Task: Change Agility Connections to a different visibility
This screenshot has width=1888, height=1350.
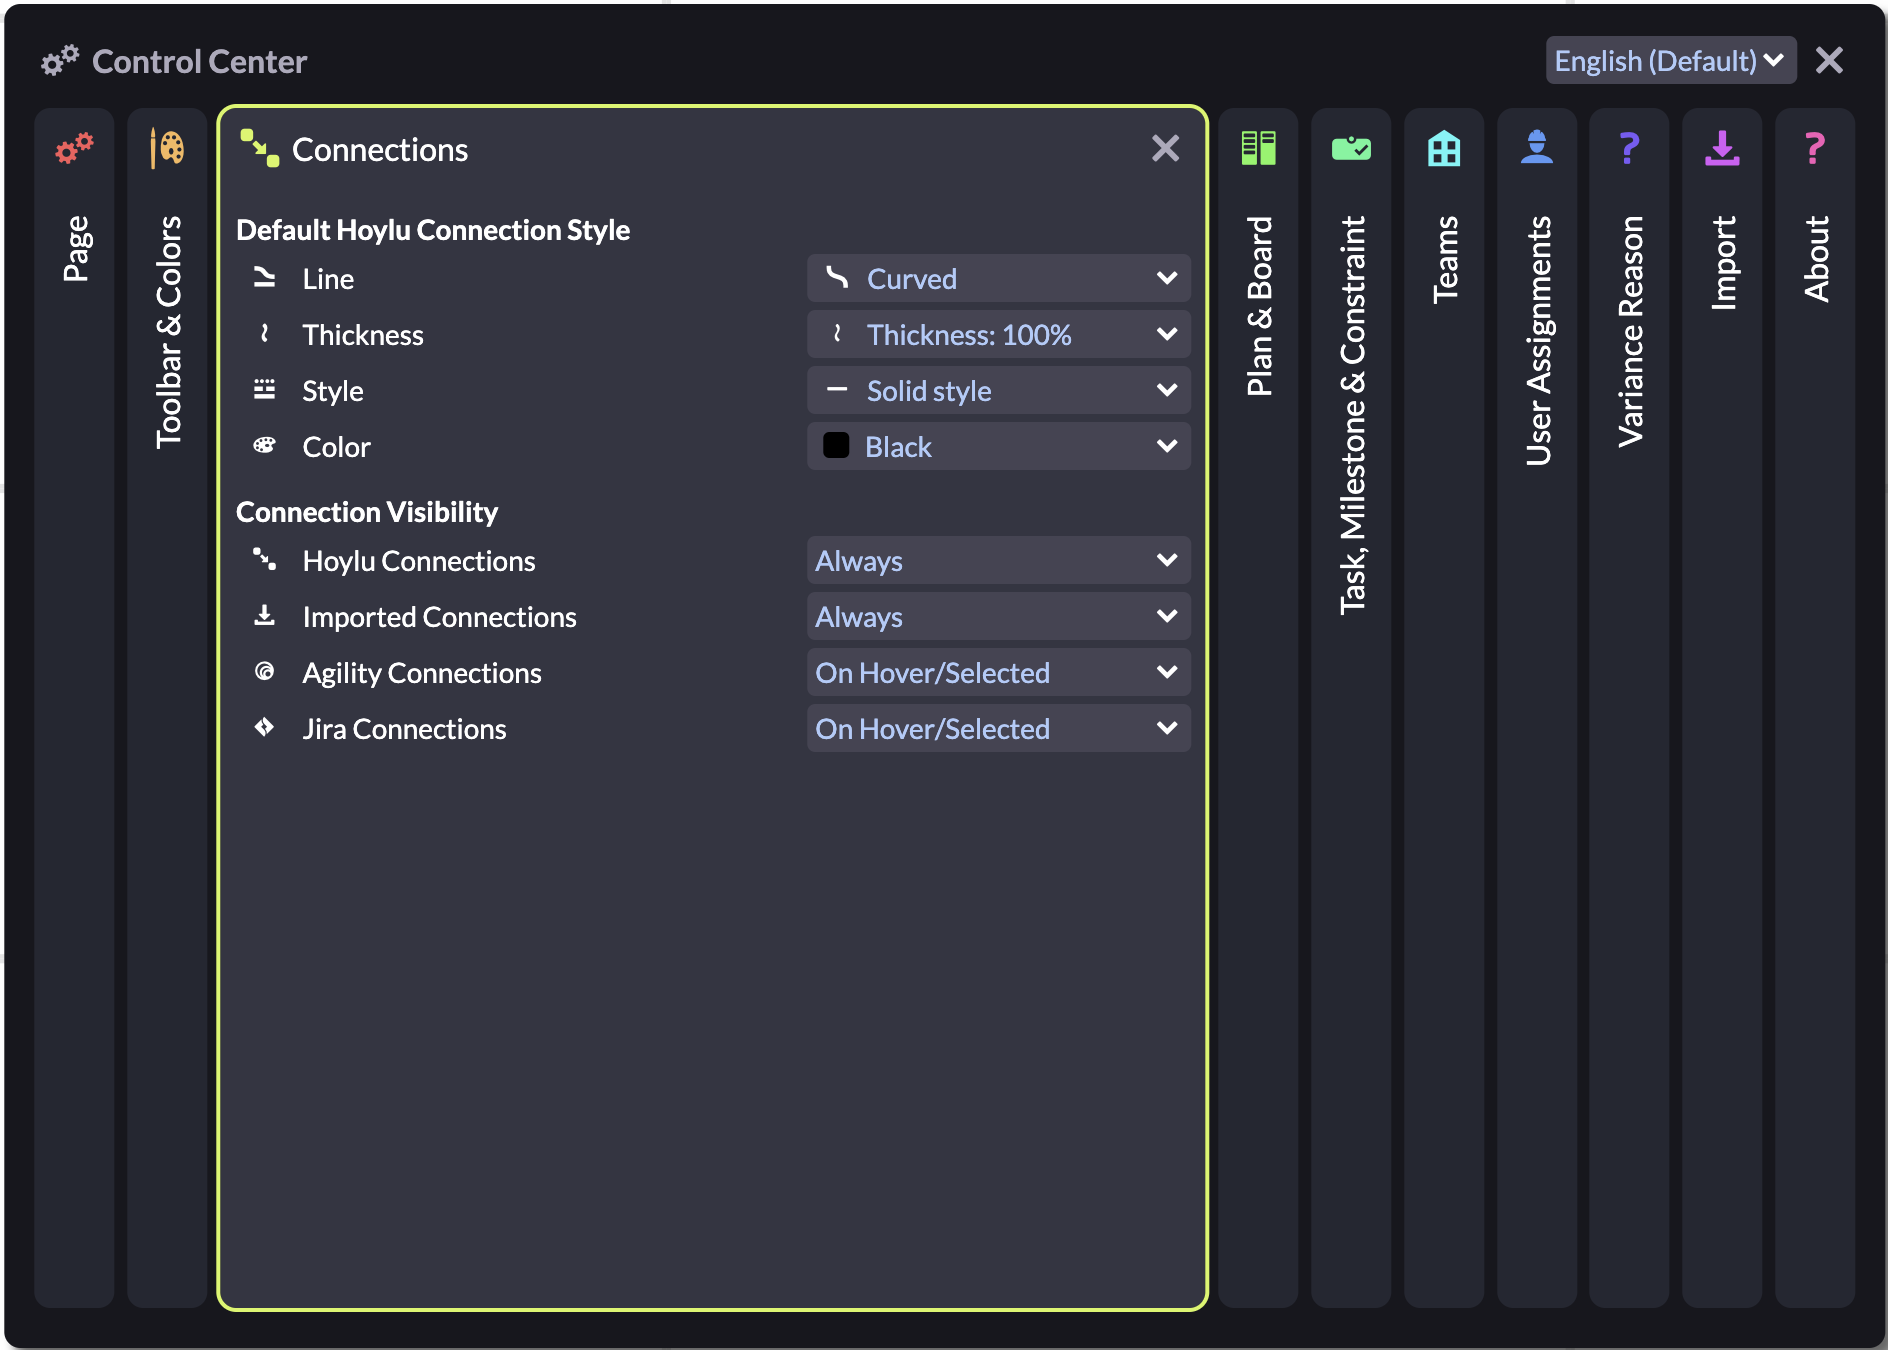Action: (997, 672)
